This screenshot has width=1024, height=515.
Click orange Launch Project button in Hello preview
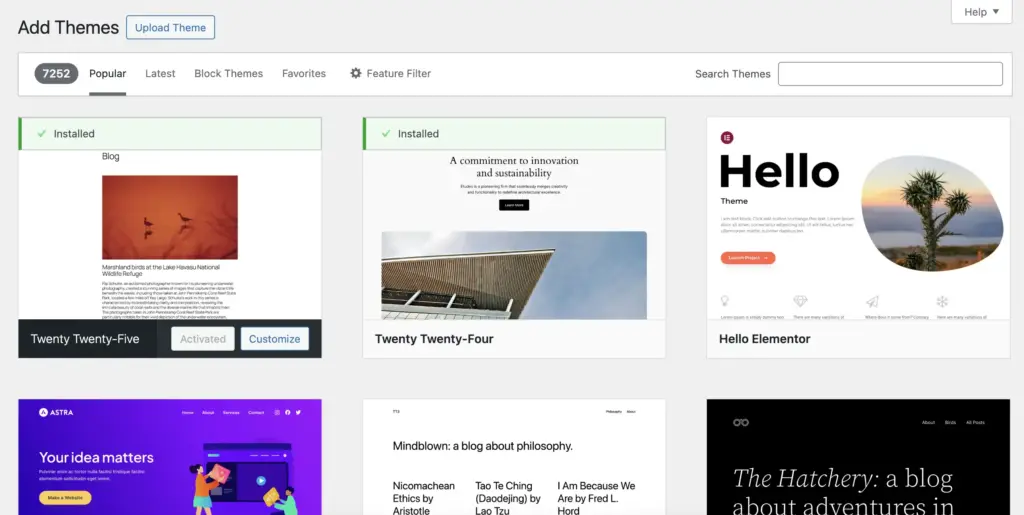coord(748,258)
